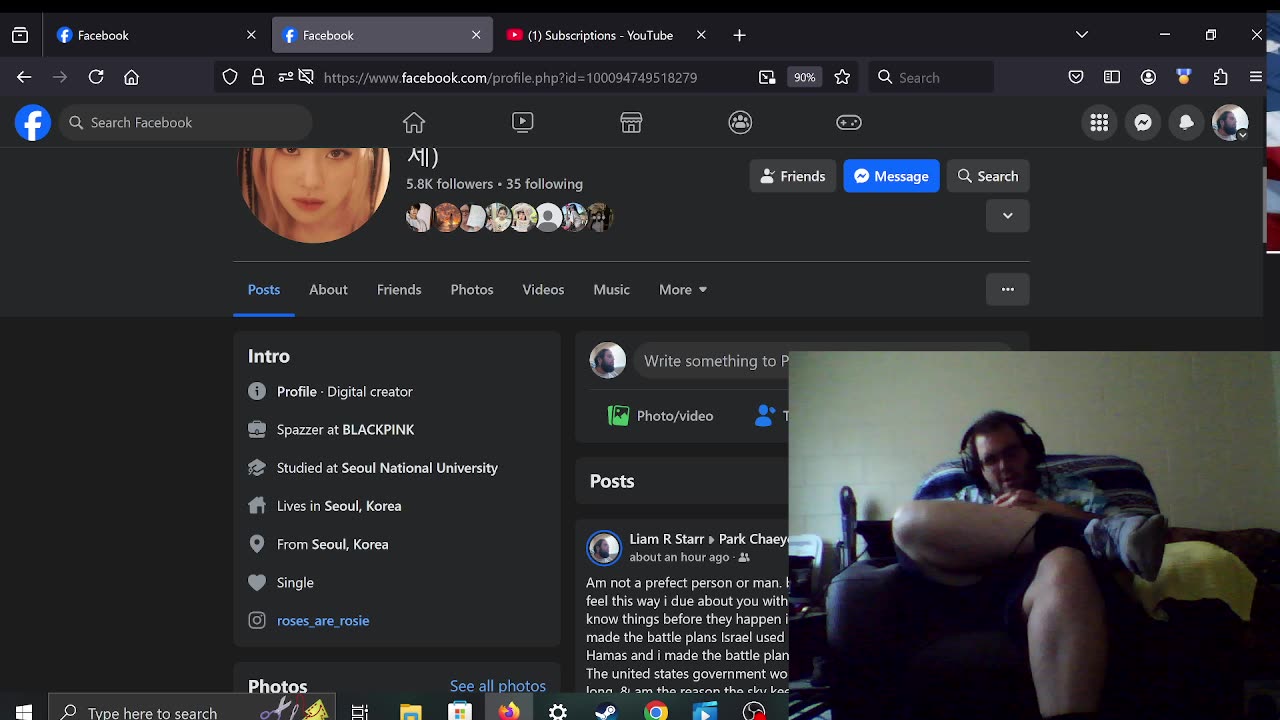The width and height of the screenshot is (1280, 720).
Task: Reload the page with refresh icon
Action: [96, 77]
